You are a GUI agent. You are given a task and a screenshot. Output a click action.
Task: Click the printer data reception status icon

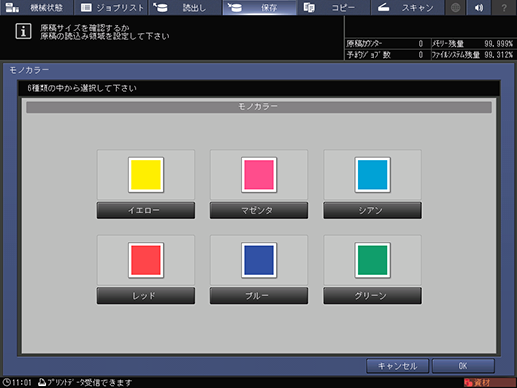click(x=42, y=382)
